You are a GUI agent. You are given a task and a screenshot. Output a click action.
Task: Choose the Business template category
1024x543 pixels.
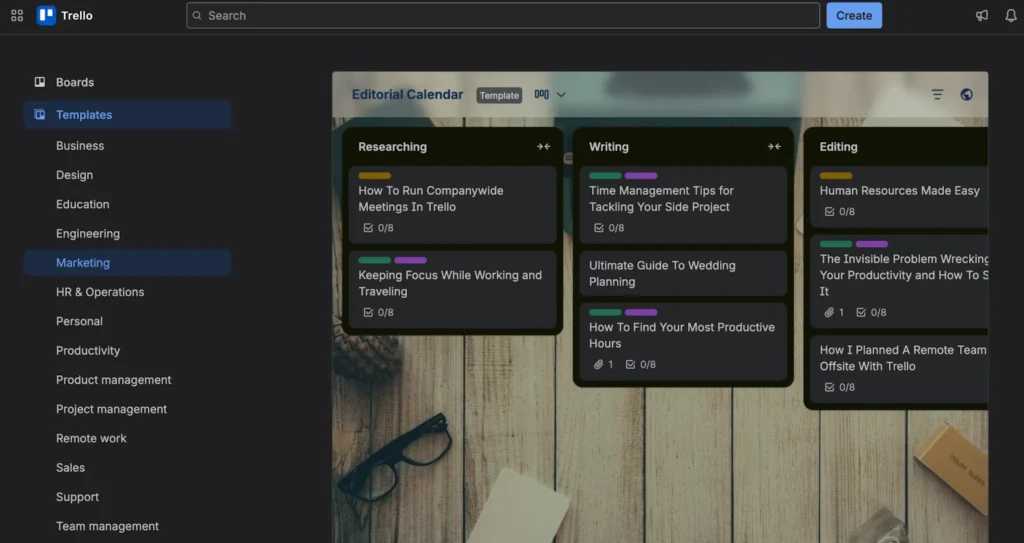tap(80, 146)
